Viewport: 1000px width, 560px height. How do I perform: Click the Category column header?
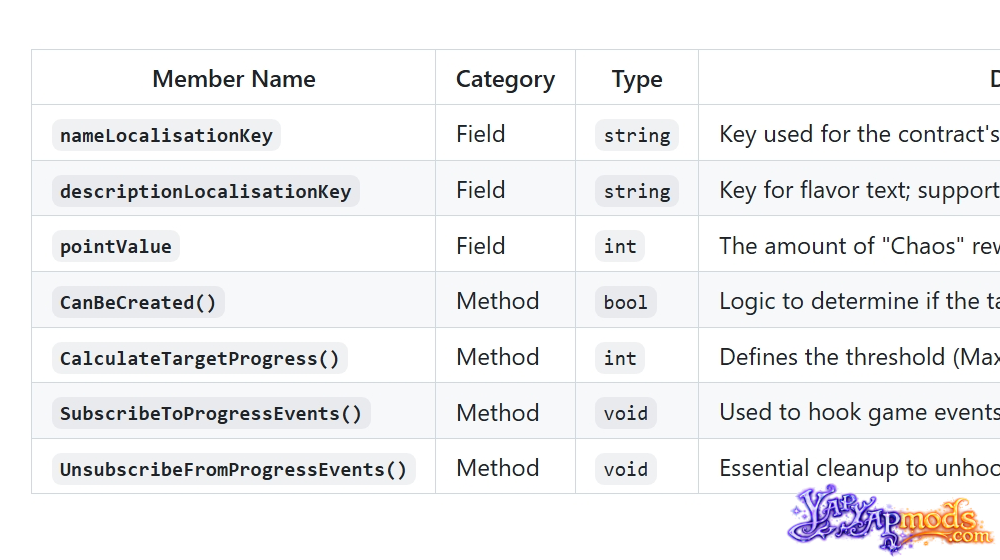click(x=506, y=79)
